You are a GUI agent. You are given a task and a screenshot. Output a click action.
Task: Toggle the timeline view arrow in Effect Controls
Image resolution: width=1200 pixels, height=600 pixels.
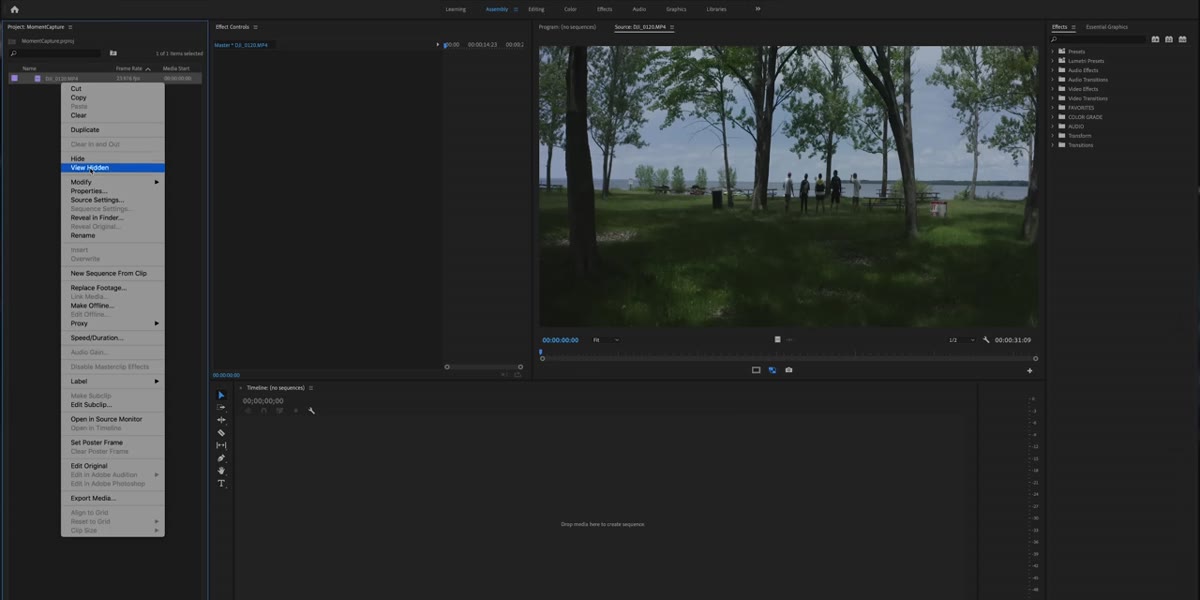(x=437, y=45)
